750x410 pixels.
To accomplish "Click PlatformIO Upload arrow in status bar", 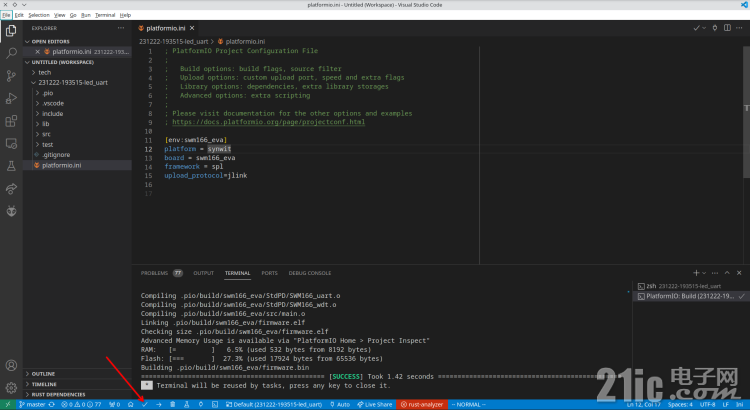I will click(159, 405).
